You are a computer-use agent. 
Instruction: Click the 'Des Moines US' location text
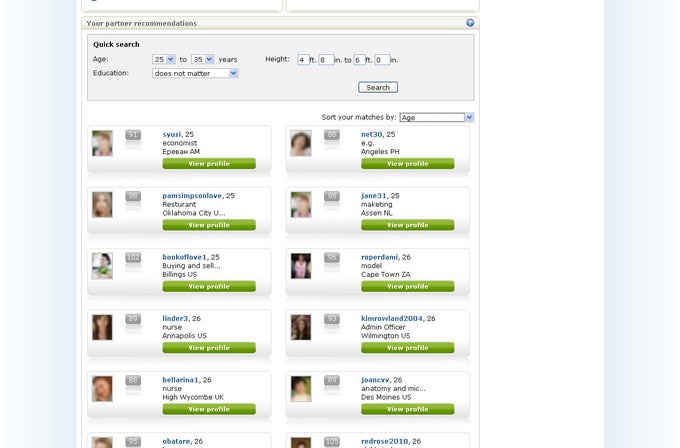coord(386,397)
